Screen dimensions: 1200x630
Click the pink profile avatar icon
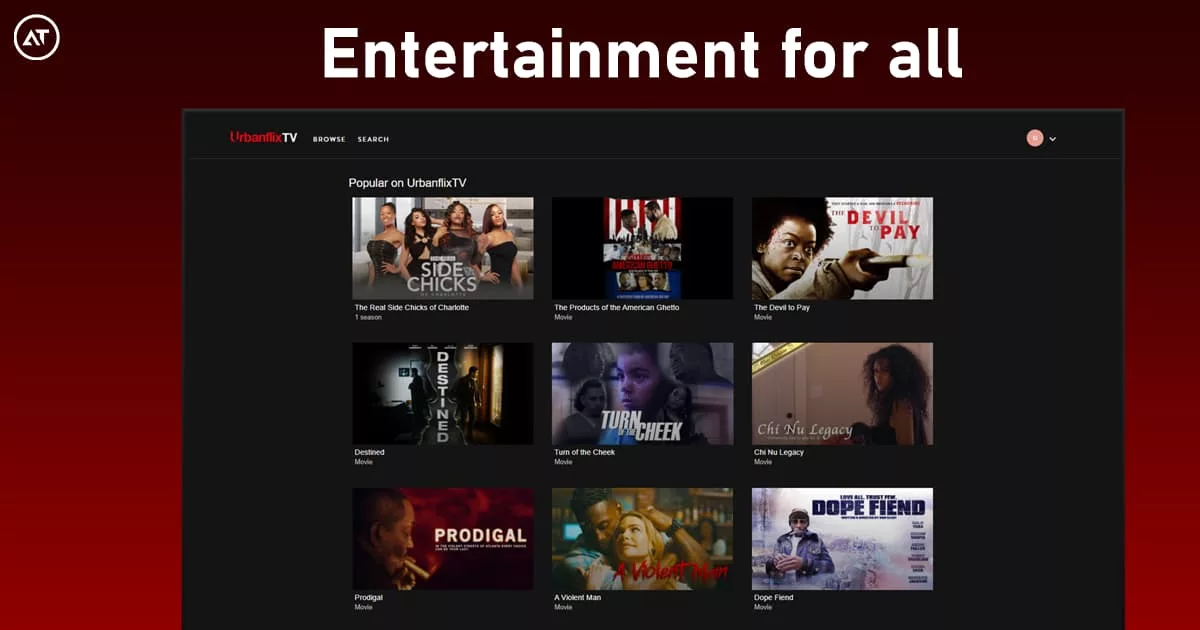tap(1035, 138)
